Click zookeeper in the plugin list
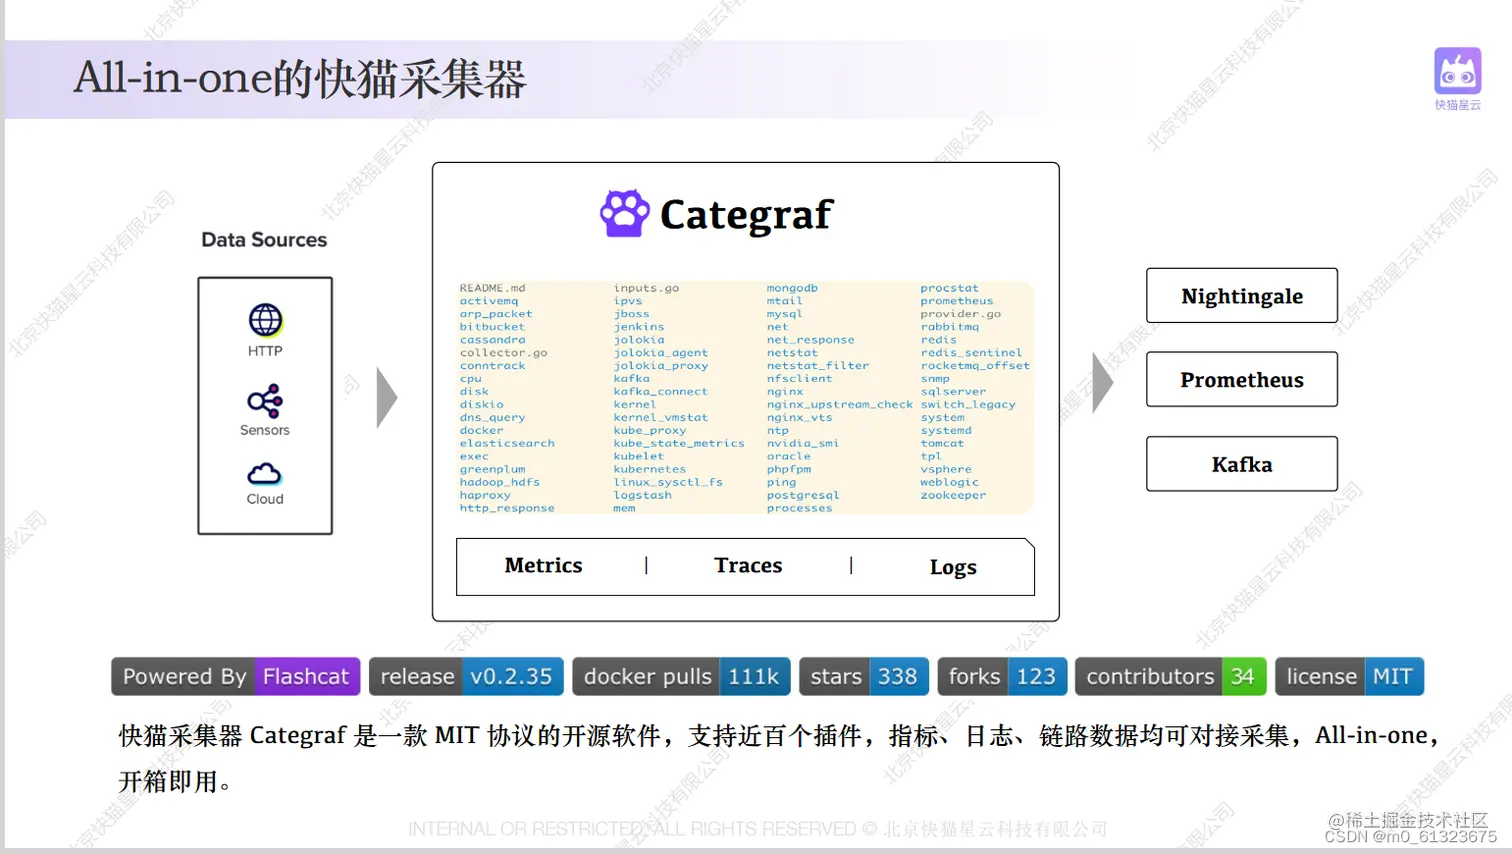The height and width of the screenshot is (854, 1512). [953, 495]
